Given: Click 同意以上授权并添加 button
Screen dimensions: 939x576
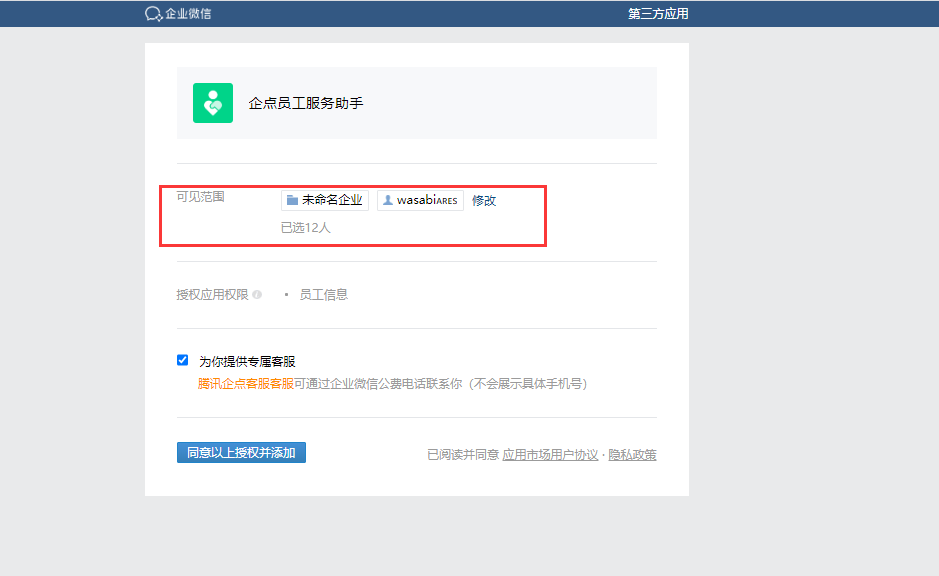Looking at the screenshot, I should (241, 453).
